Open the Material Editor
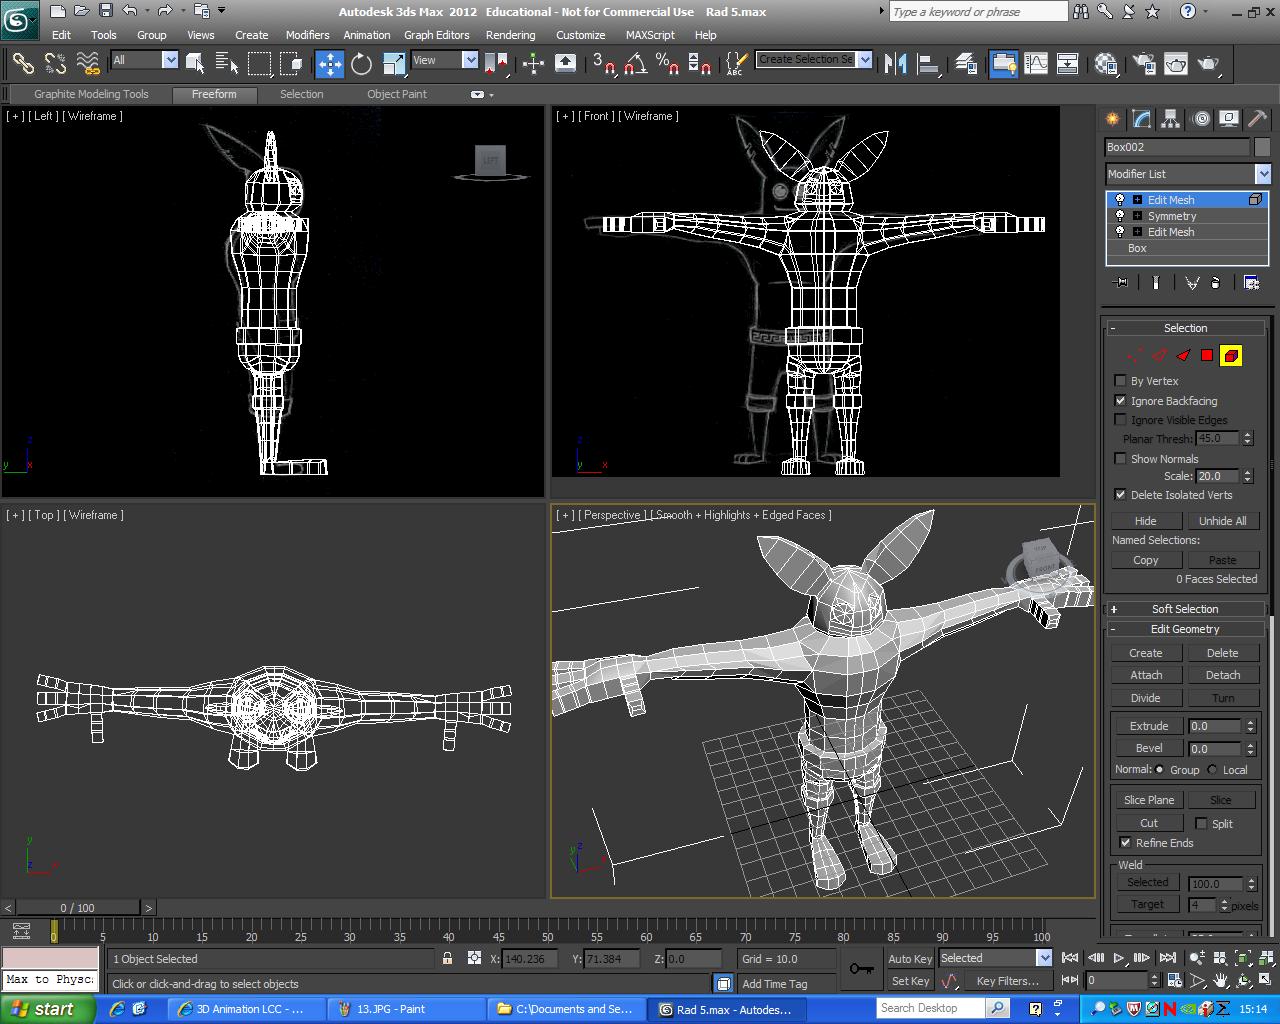 pyautogui.click(x=1106, y=64)
